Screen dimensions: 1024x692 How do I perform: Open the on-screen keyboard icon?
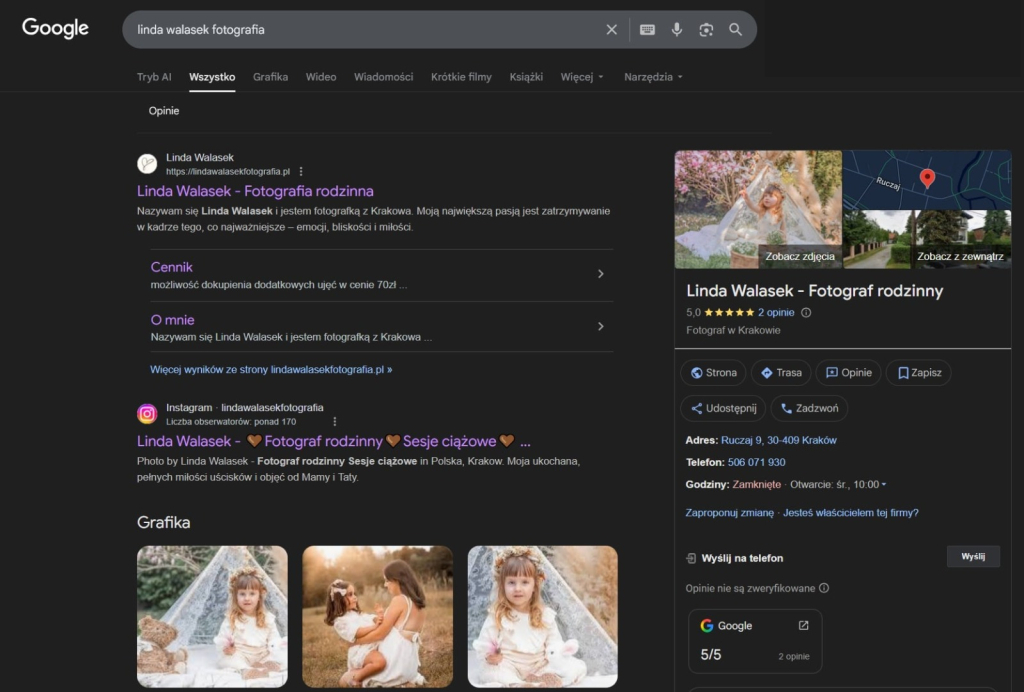[x=647, y=30]
